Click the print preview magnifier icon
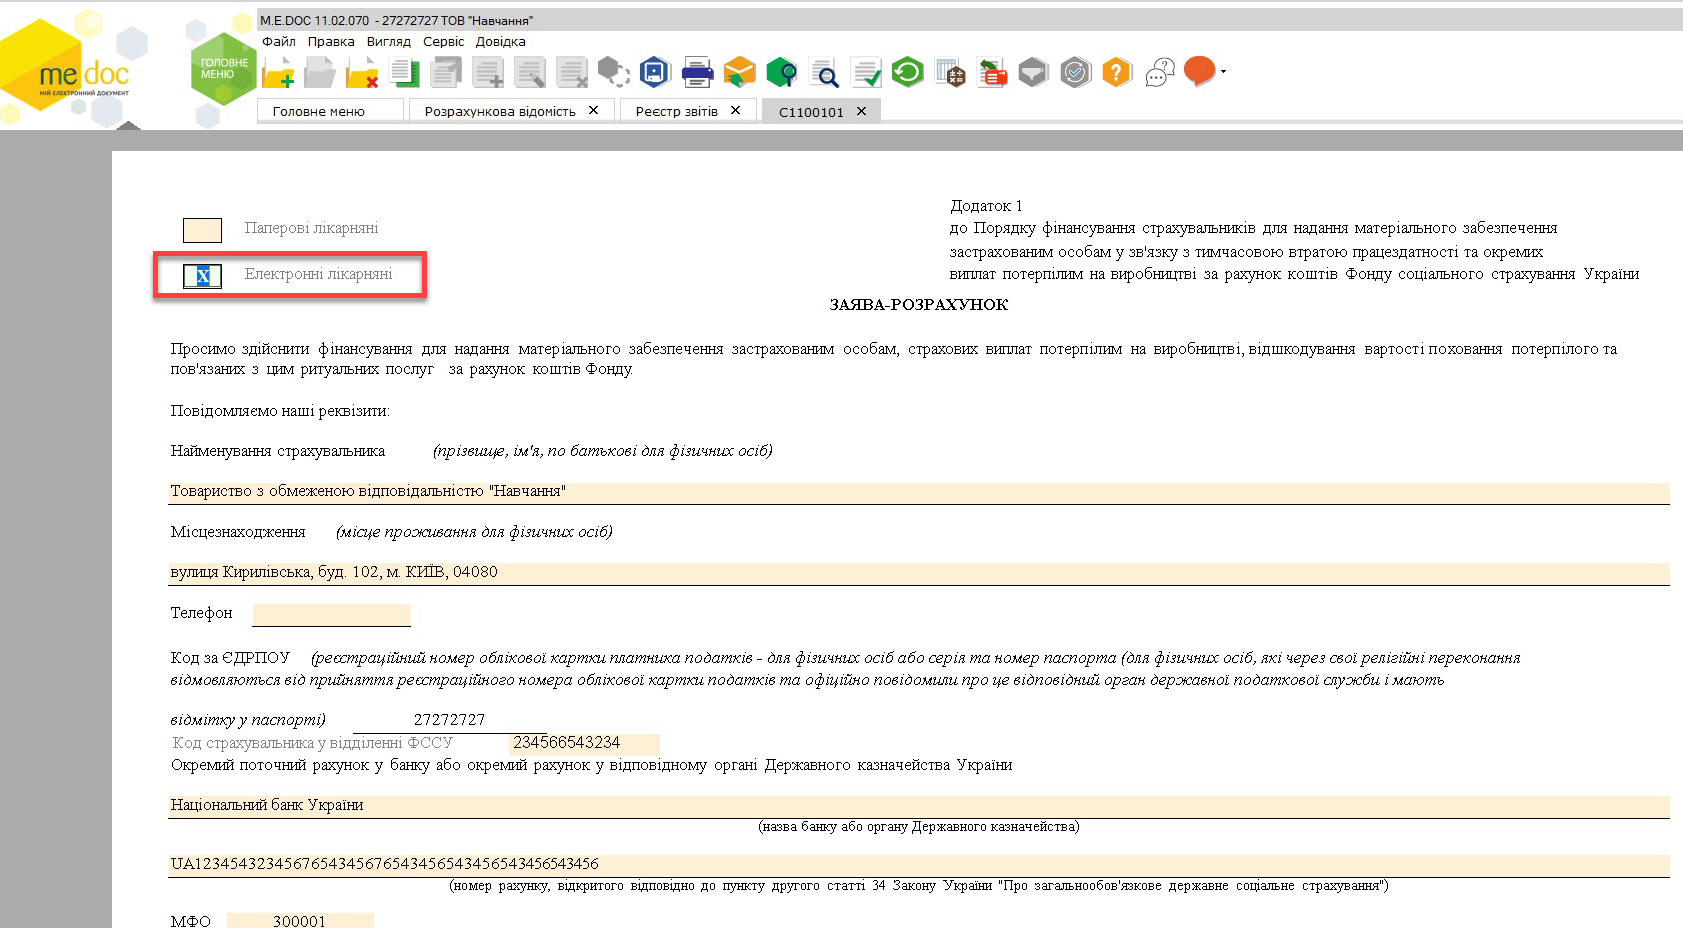Image resolution: width=1683 pixels, height=928 pixels. click(824, 73)
